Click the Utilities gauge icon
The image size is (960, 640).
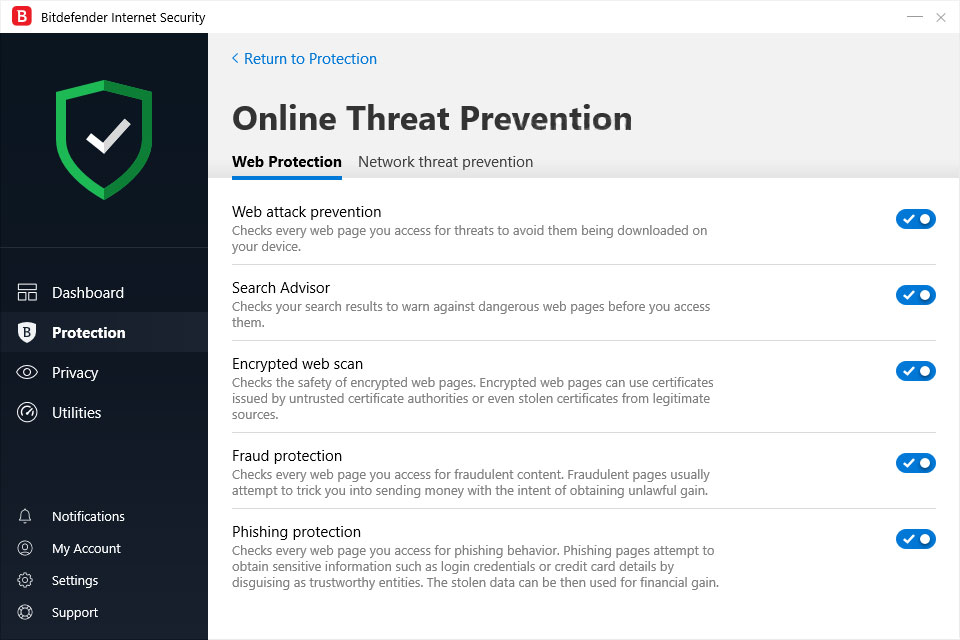pos(27,413)
